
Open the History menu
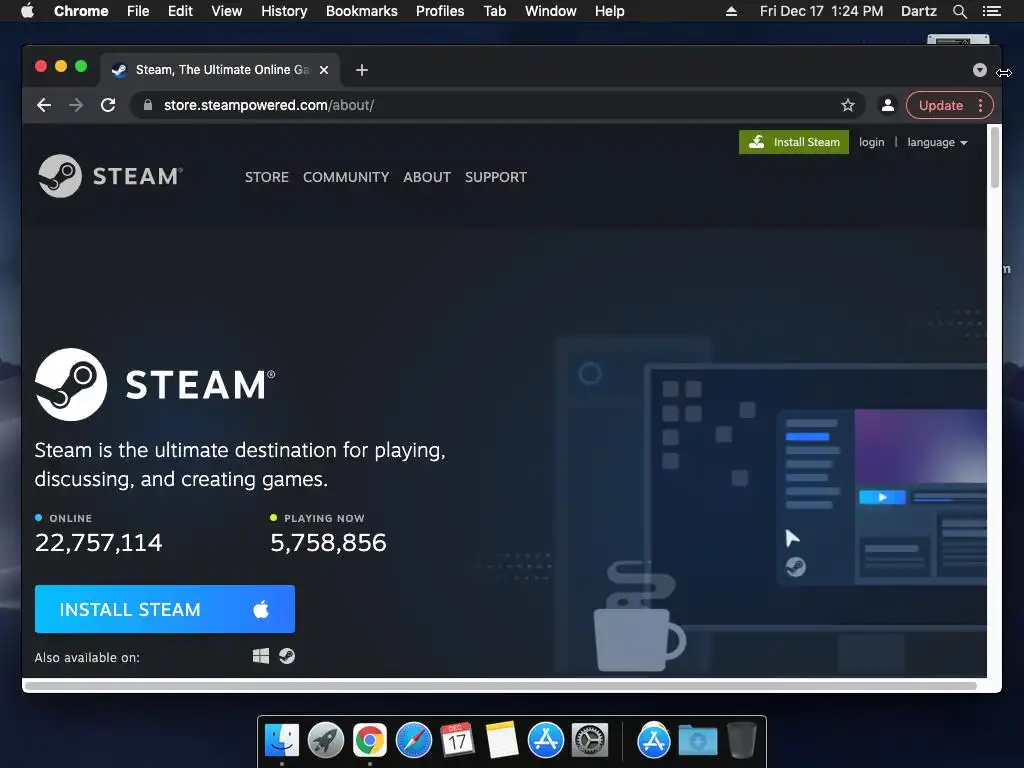[284, 11]
